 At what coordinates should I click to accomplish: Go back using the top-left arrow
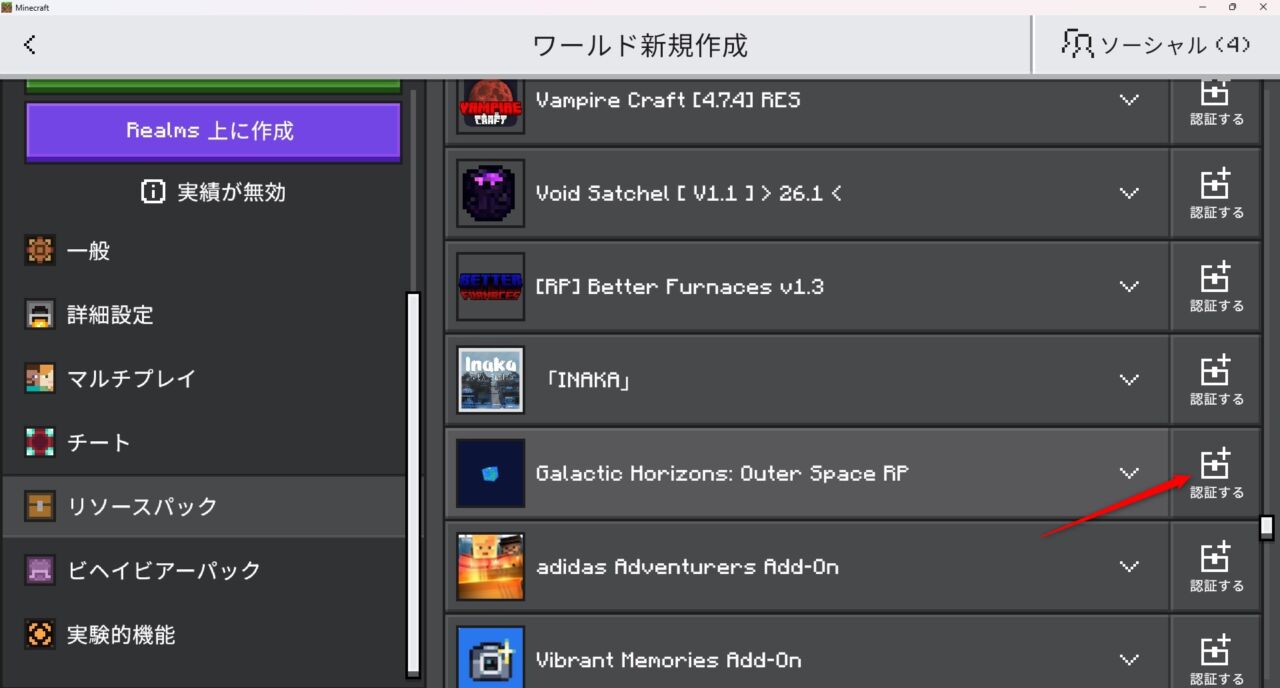pyautogui.click(x=29, y=44)
